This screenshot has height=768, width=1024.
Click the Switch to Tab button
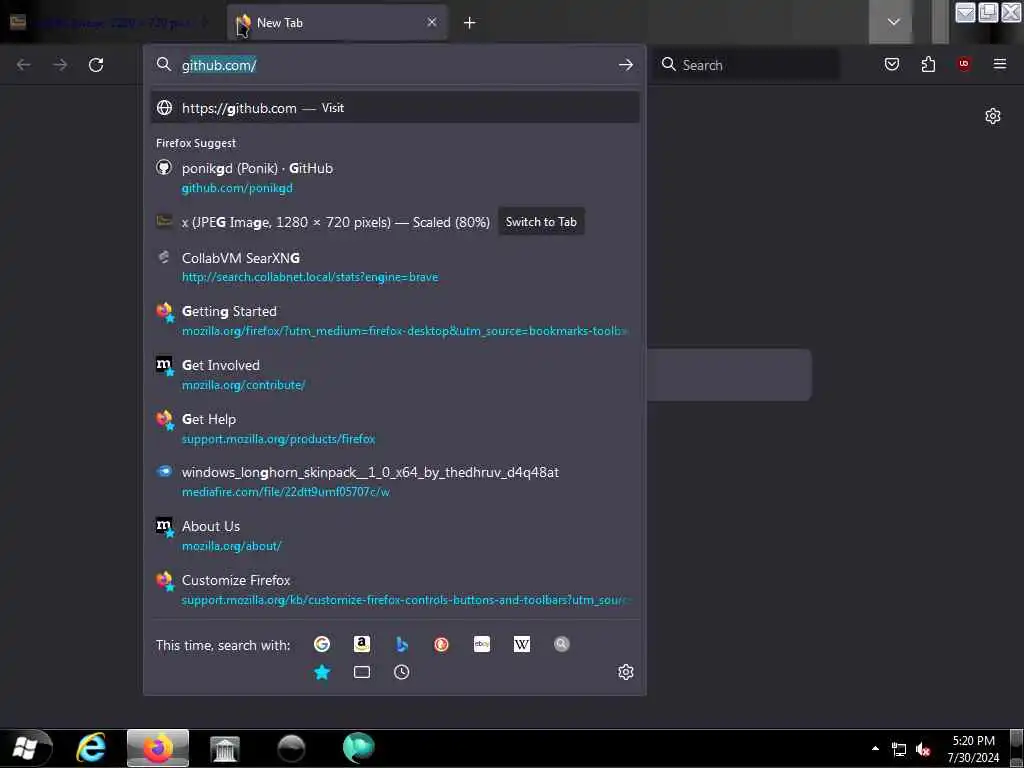pos(541,222)
